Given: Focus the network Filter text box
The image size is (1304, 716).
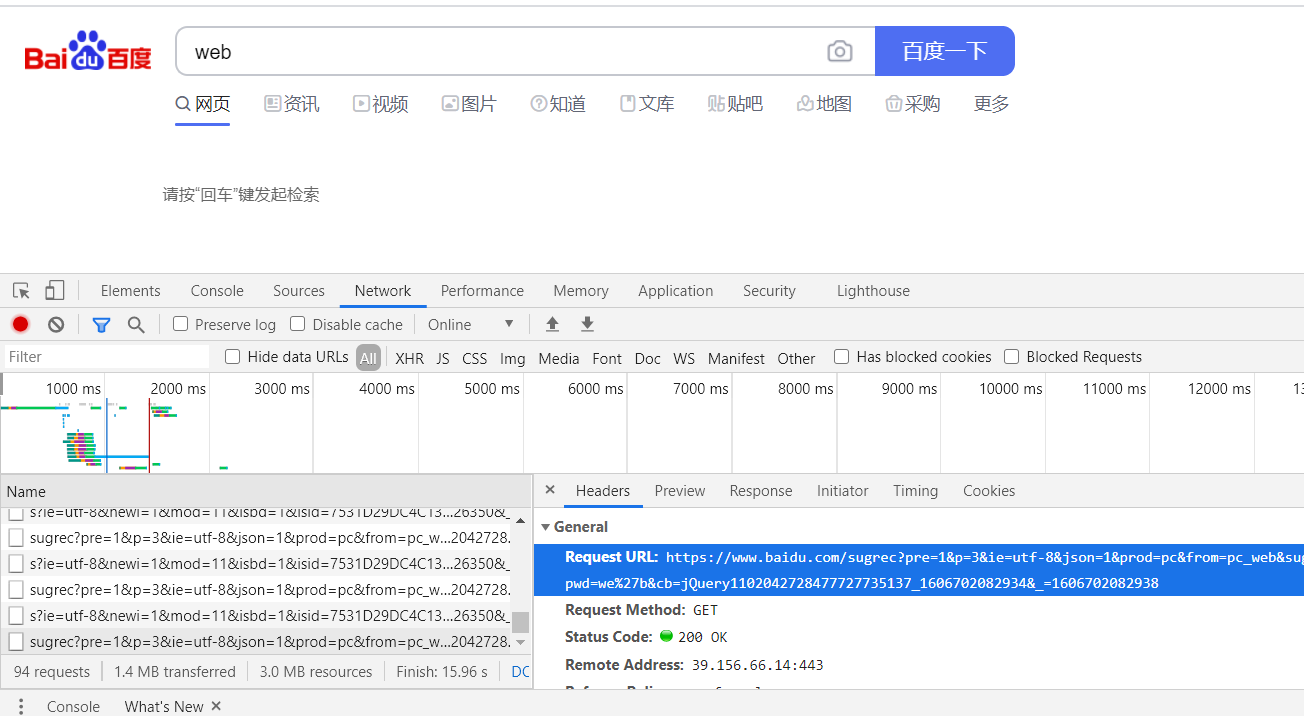Looking at the screenshot, I should tap(107, 357).
